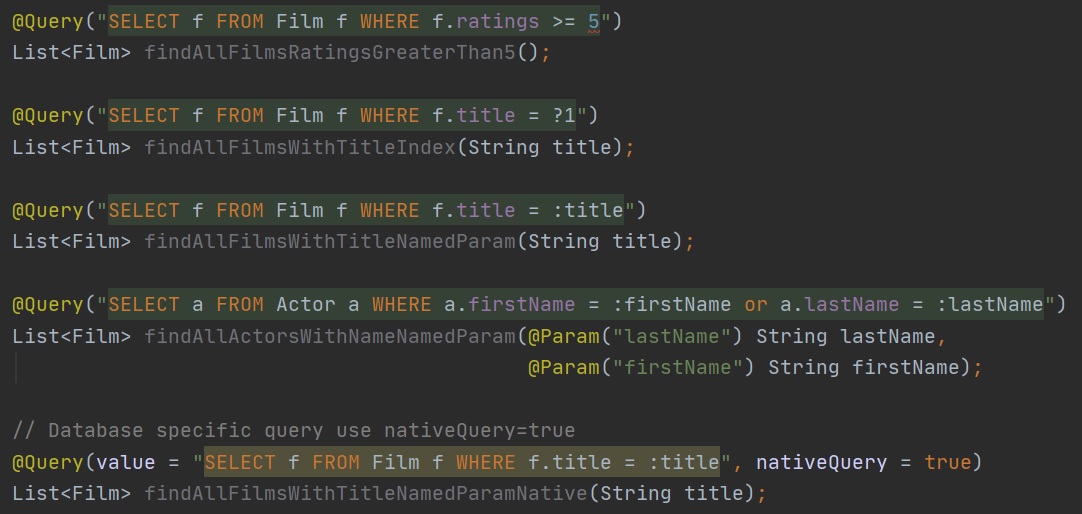Image resolution: width=1082 pixels, height=514 pixels.
Task: Click the number 5 with the warning underline
Action: pyautogui.click(x=593, y=20)
